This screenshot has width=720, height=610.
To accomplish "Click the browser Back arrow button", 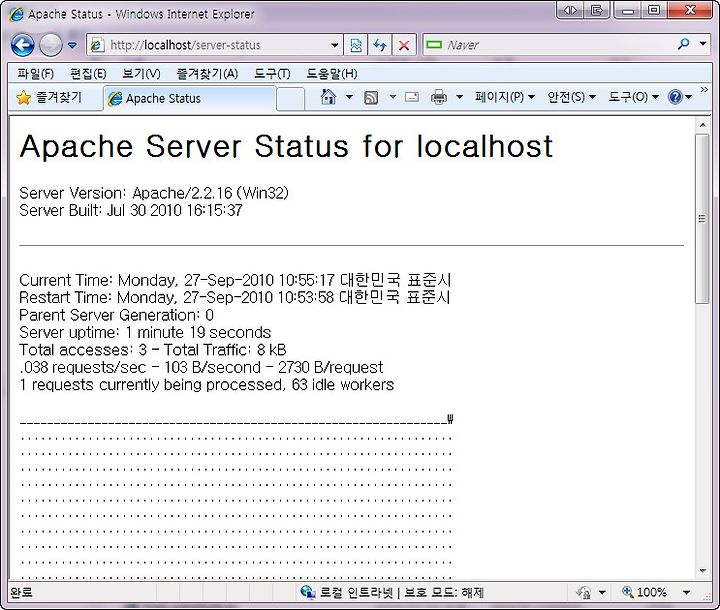I will pos(22,45).
